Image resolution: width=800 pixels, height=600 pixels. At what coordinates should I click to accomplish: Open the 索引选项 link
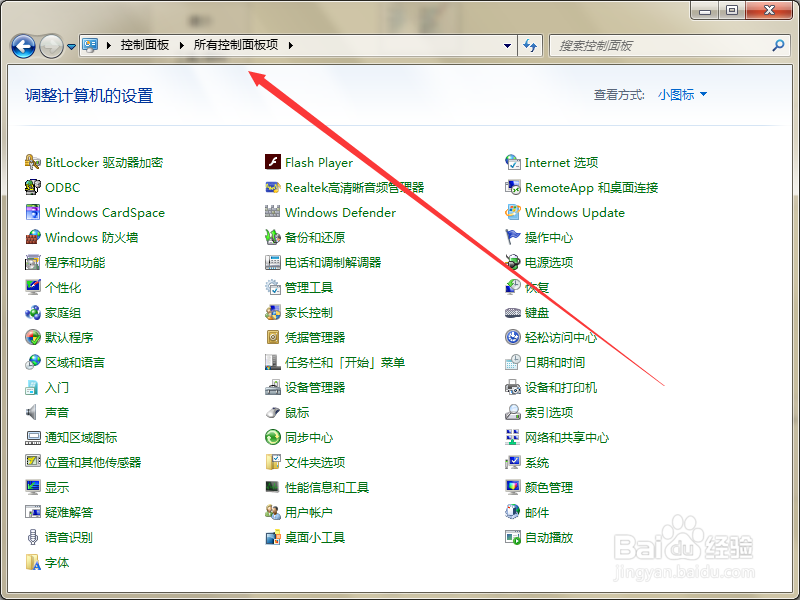pos(549,413)
